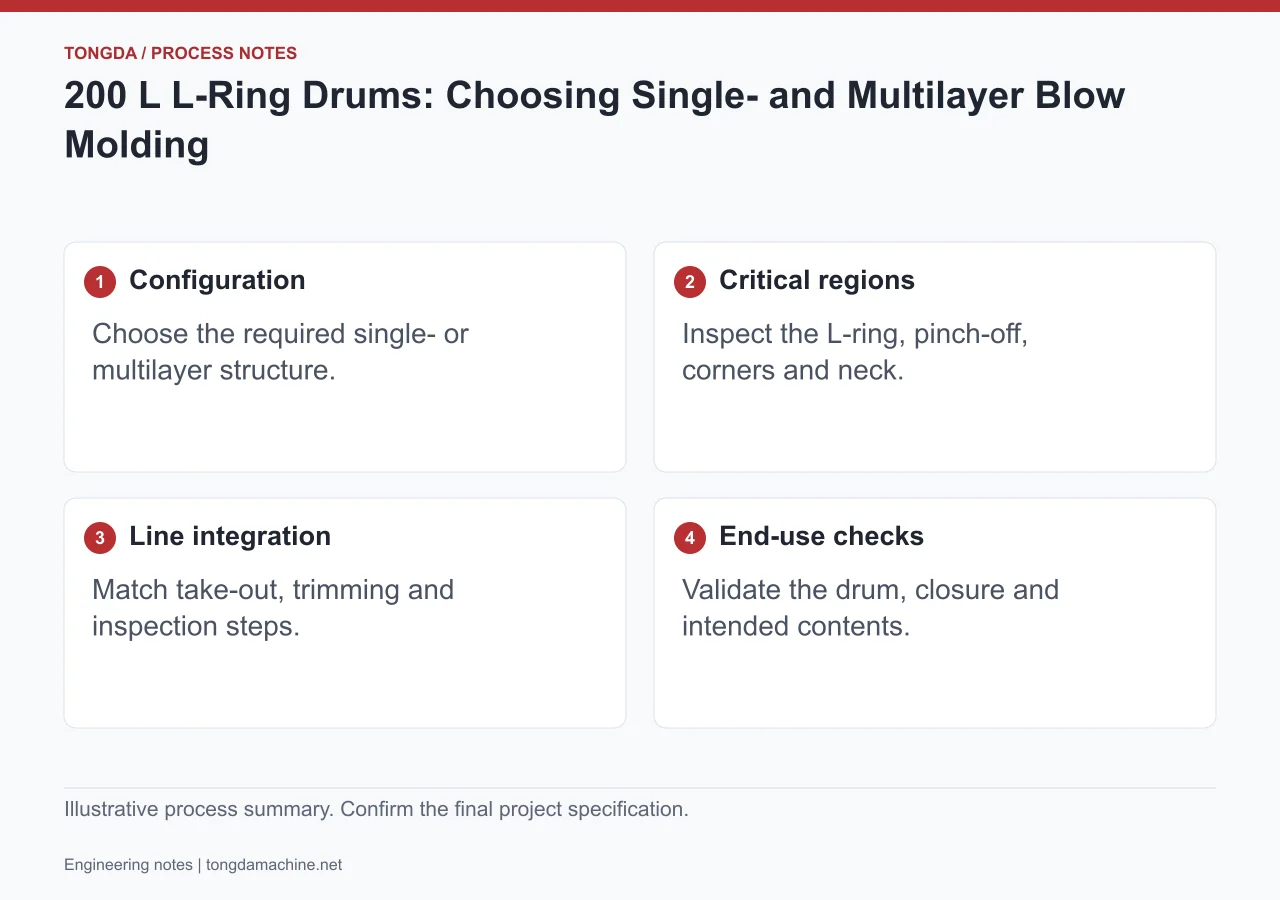Click the take-out, trimming description text
This screenshot has height=900, width=1280.
[273, 608]
